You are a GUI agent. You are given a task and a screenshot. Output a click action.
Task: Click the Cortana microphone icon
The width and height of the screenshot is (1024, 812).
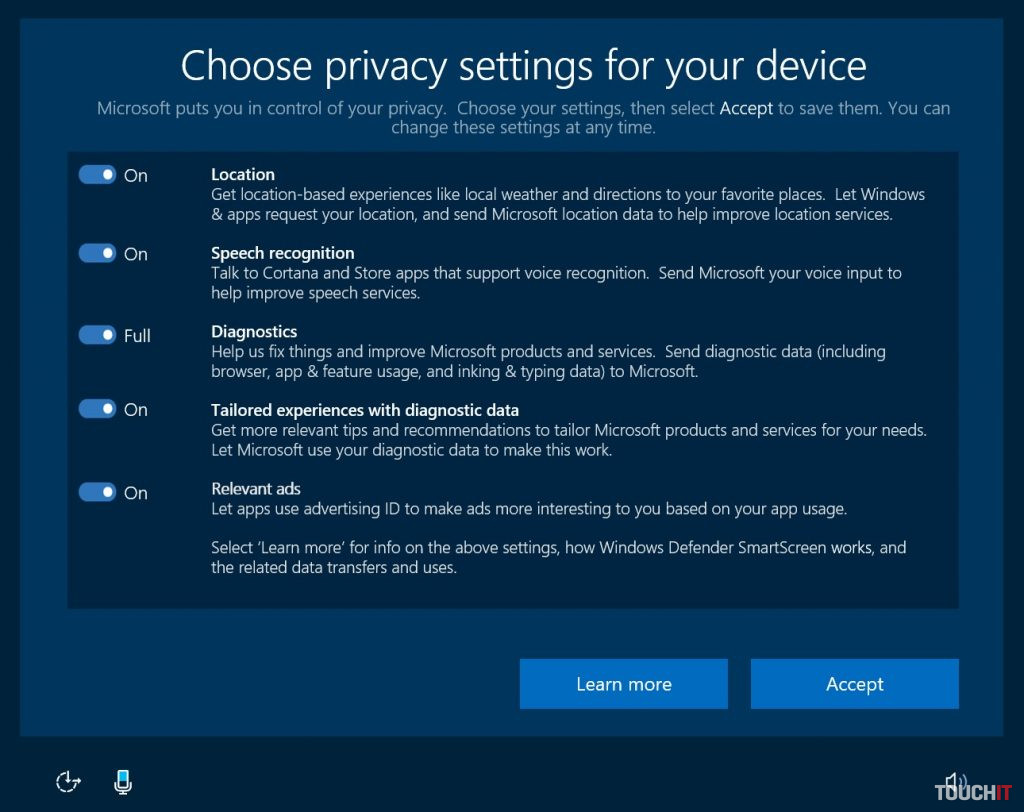(123, 782)
